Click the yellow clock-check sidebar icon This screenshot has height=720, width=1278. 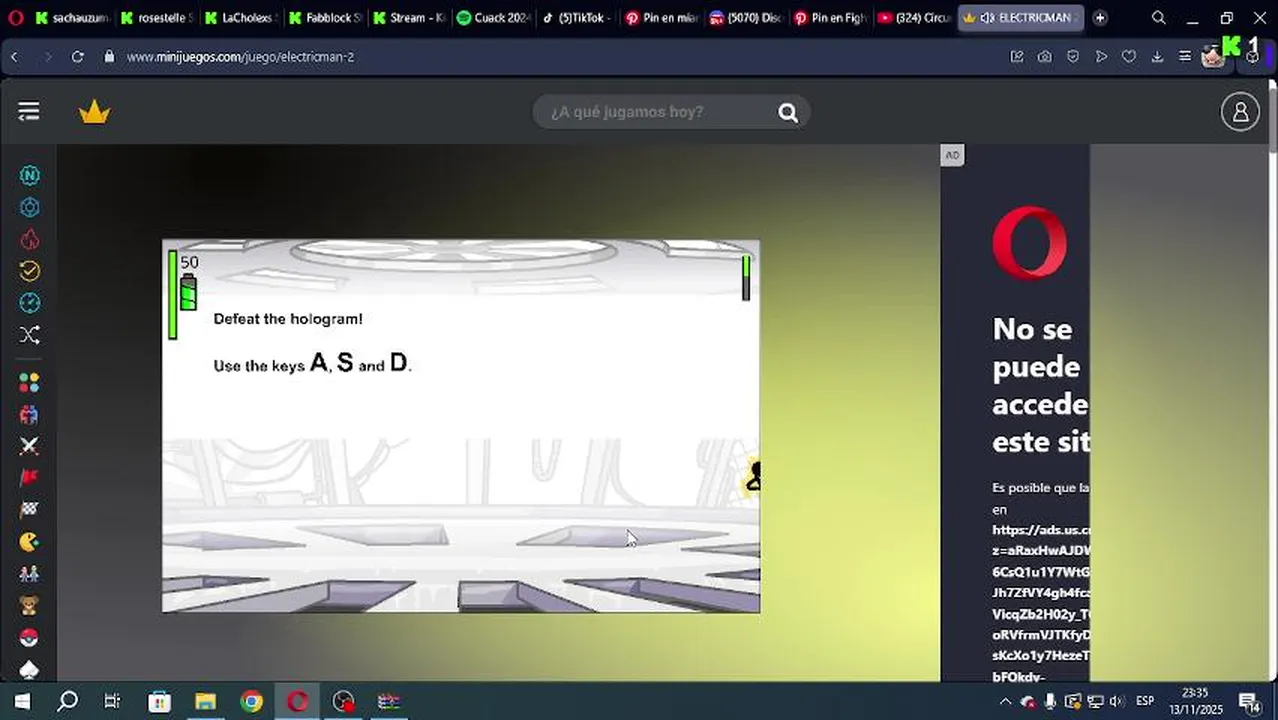30,271
